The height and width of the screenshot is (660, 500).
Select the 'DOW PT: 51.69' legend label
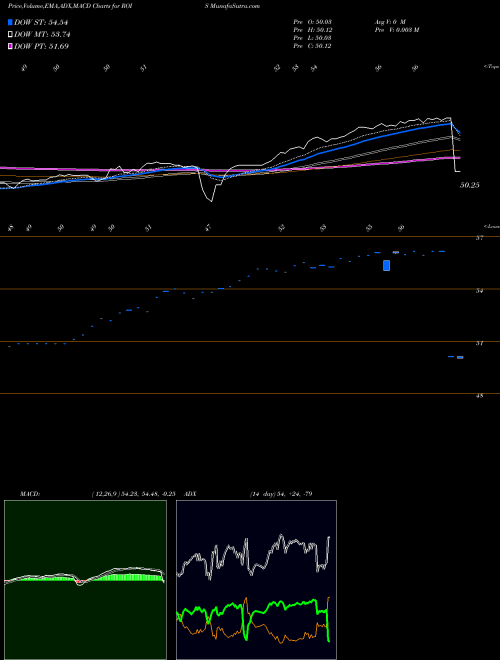[x=41, y=46]
